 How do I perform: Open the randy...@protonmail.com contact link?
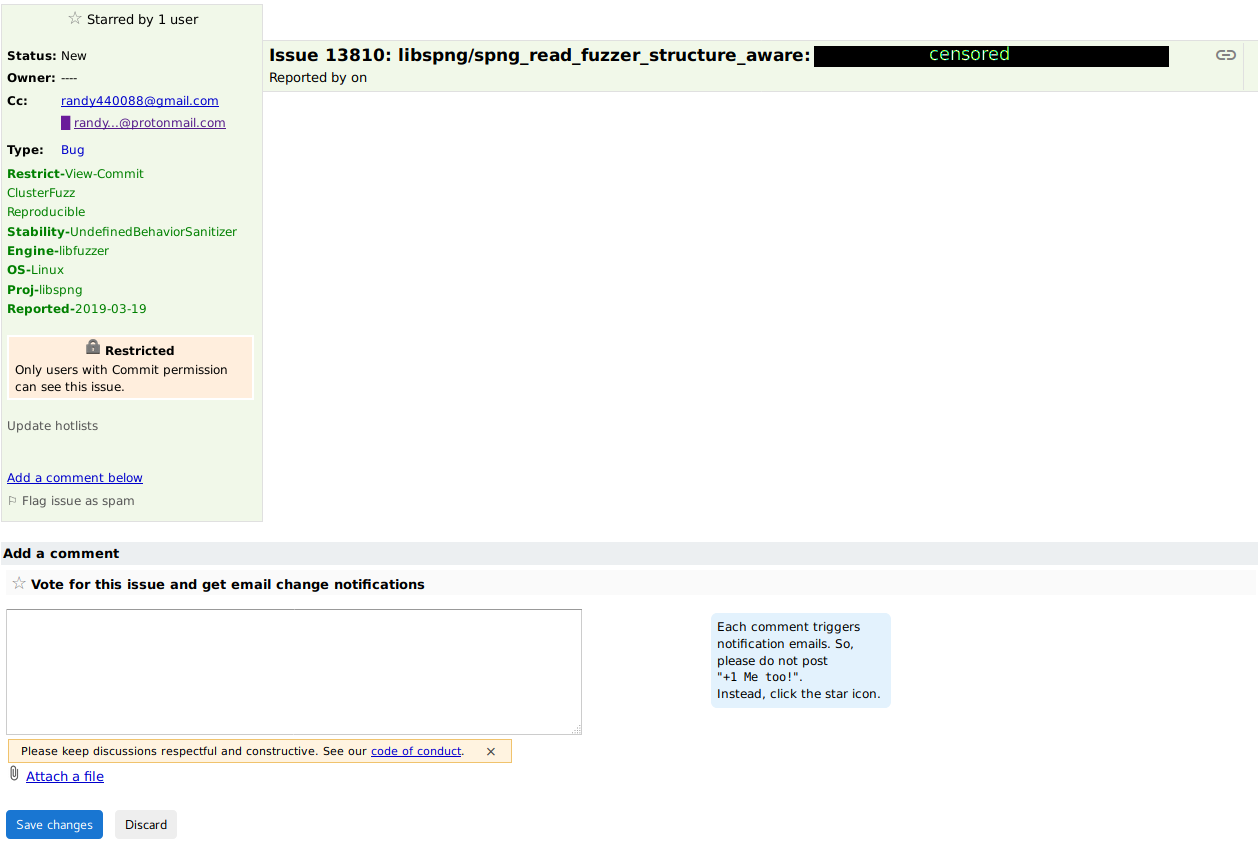click(x=150, y=122)
